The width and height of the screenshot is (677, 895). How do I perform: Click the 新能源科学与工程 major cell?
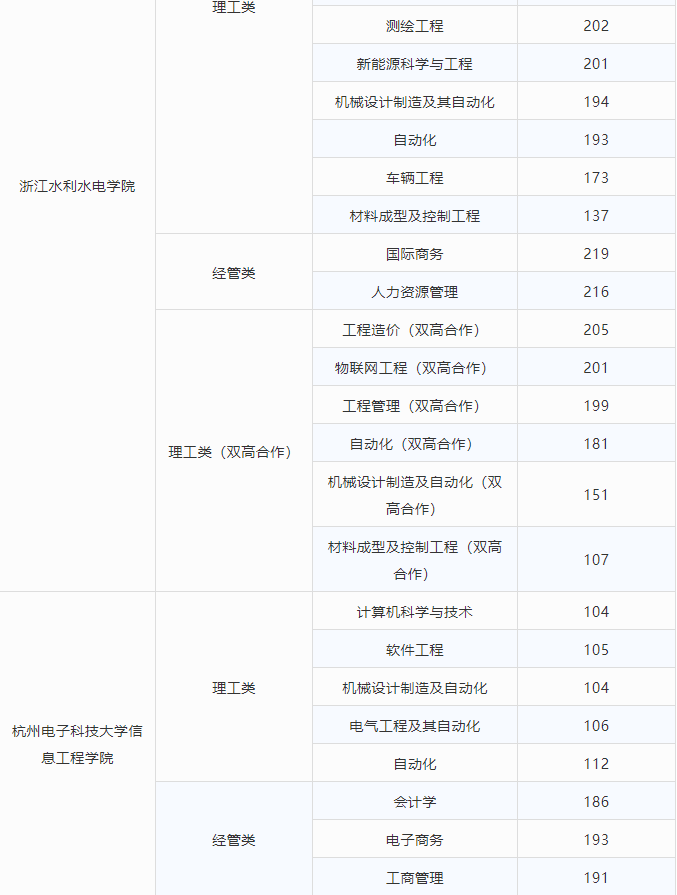tap(414, 63)
